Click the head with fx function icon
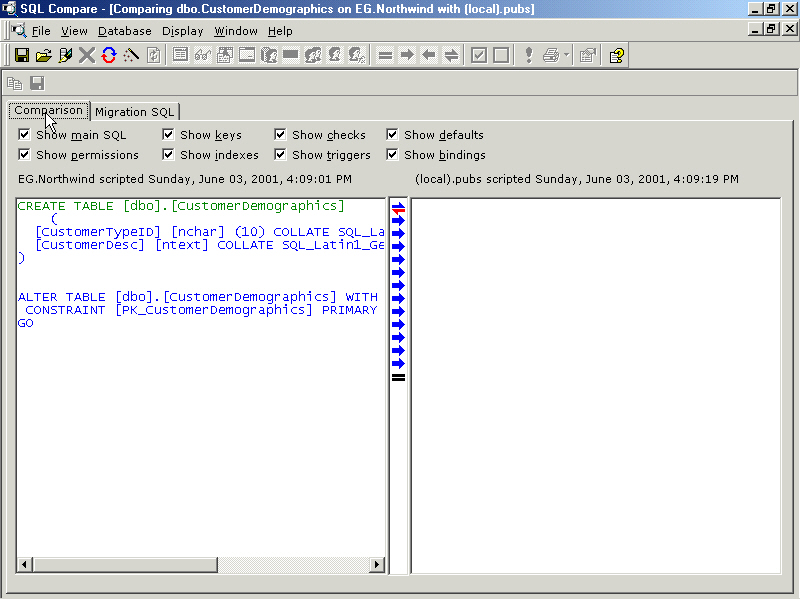 click(x=357, y=55)
